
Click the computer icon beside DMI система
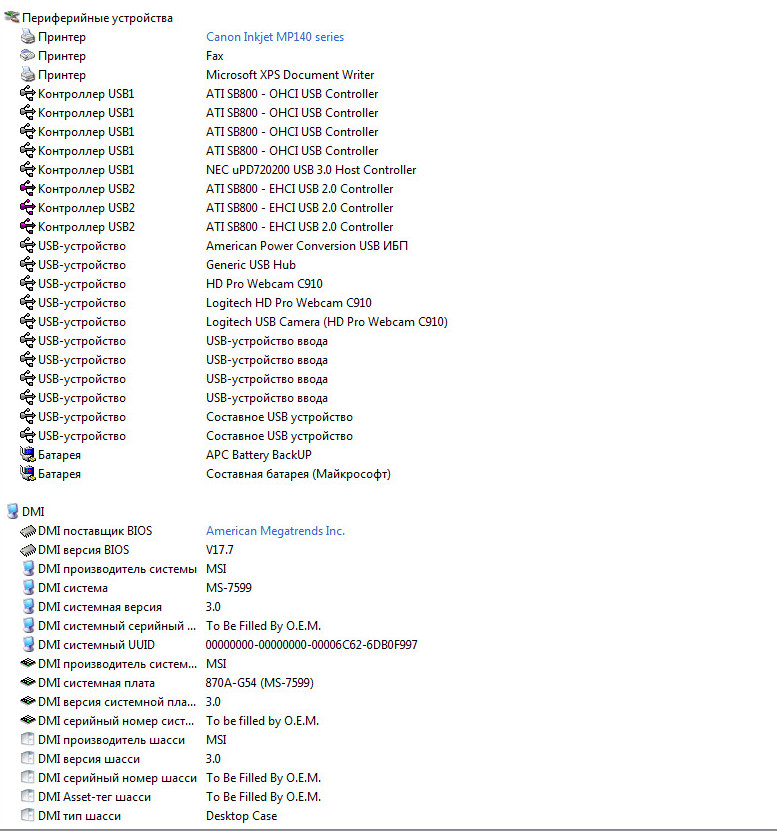tap(28, 587)
